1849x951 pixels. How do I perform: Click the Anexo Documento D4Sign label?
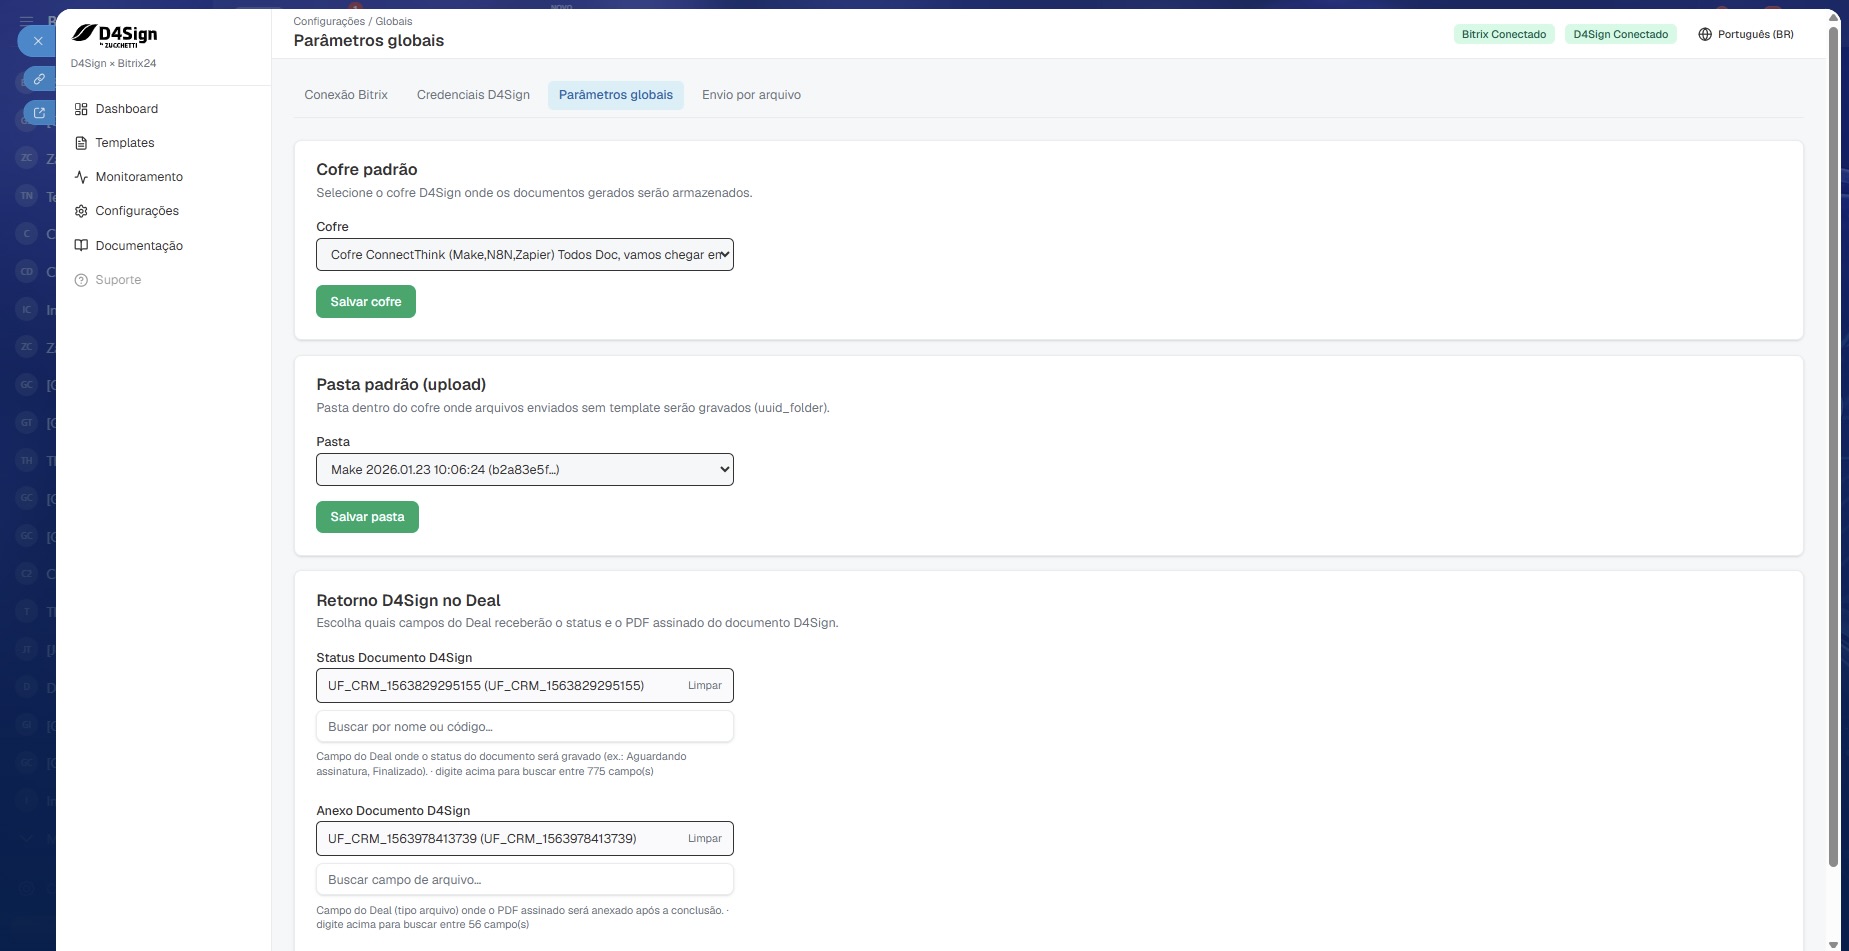[393, 811]
